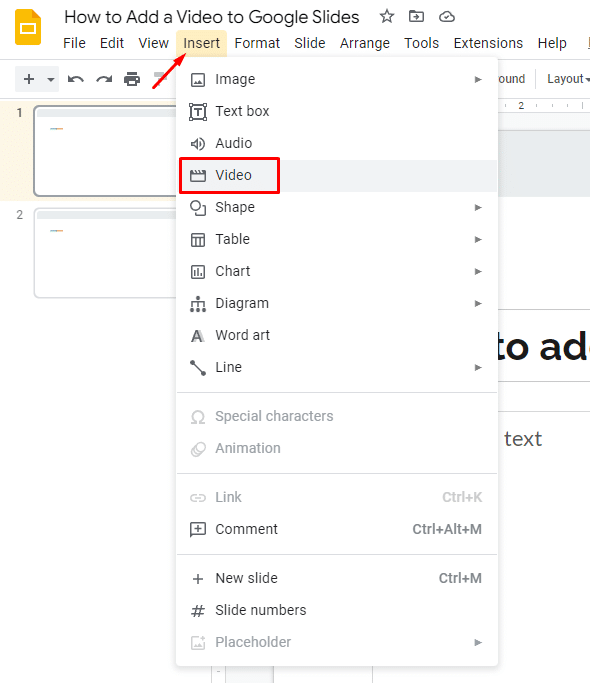590x683 pixels.
Task: Expand the Image submenu arrow
Action: [478, 79]
